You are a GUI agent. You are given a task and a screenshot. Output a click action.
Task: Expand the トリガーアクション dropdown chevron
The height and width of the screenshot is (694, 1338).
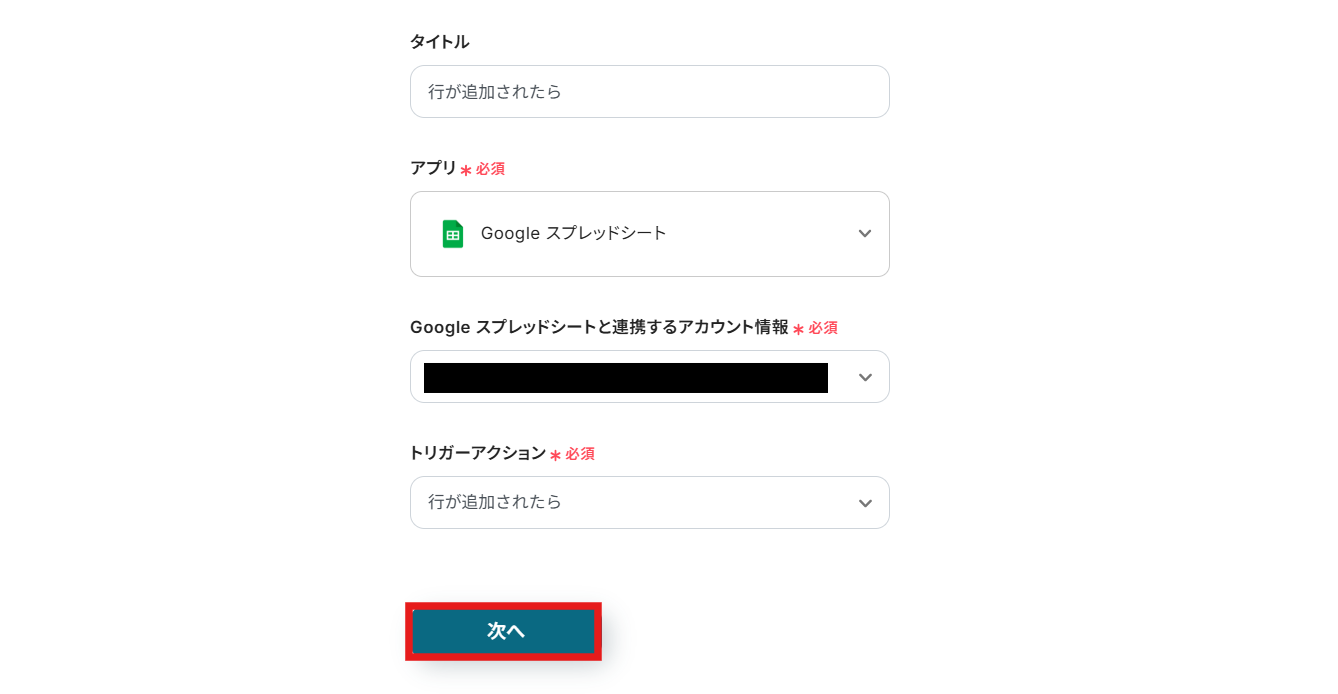click(865, 503)
